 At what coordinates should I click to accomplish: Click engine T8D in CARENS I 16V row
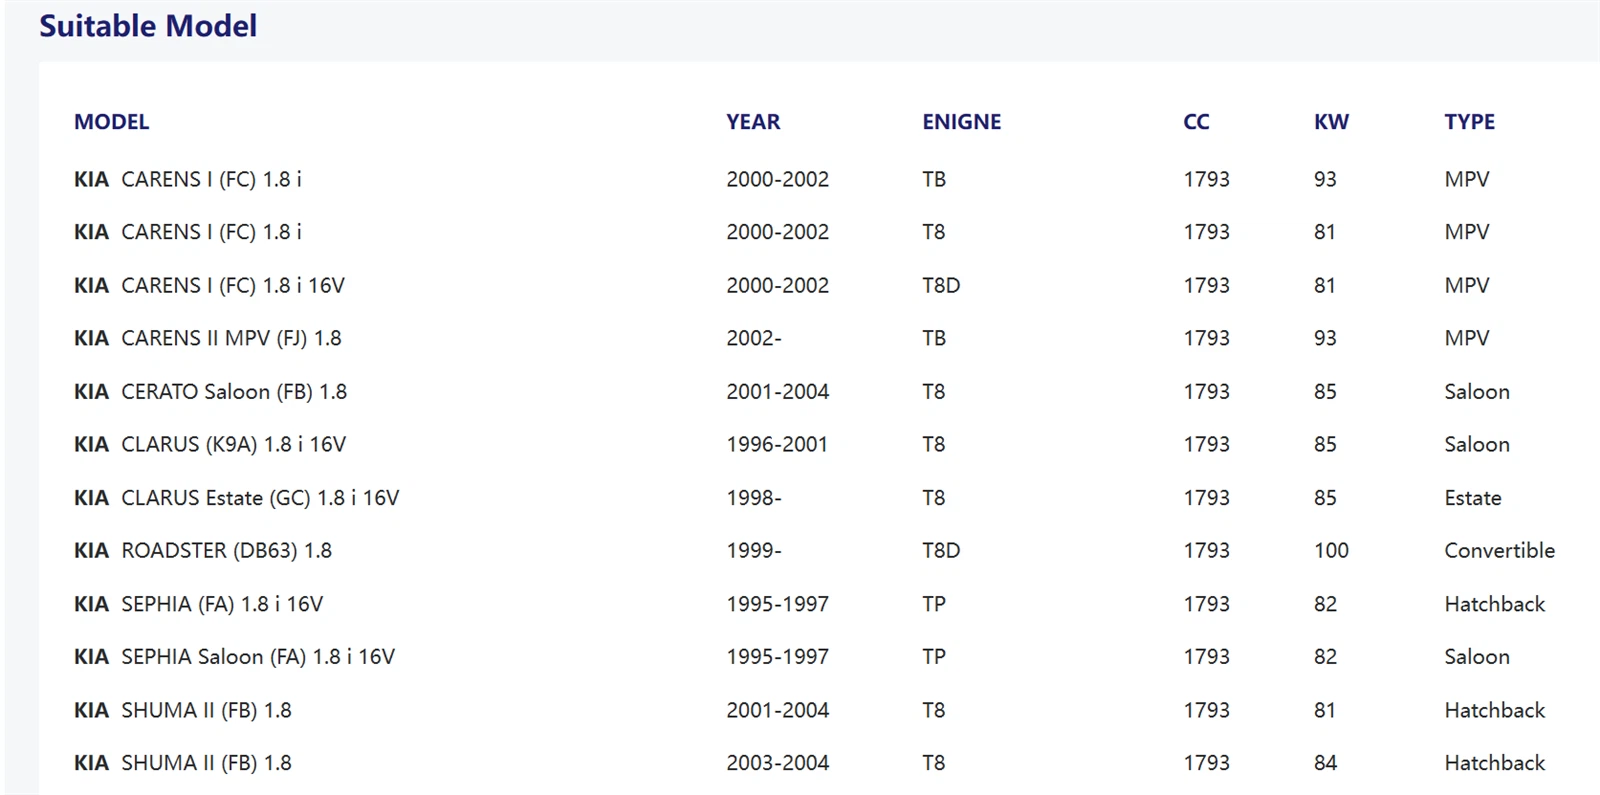tap(941, 286)
